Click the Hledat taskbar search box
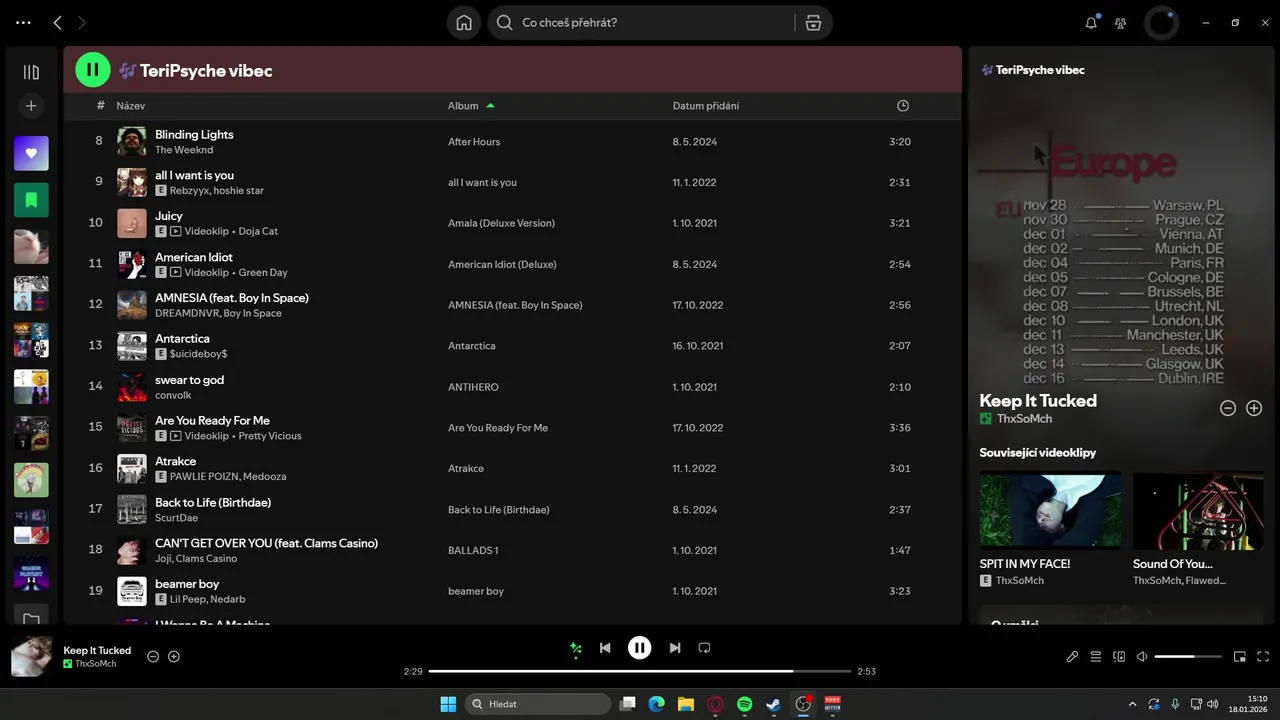 pos(539,704)
